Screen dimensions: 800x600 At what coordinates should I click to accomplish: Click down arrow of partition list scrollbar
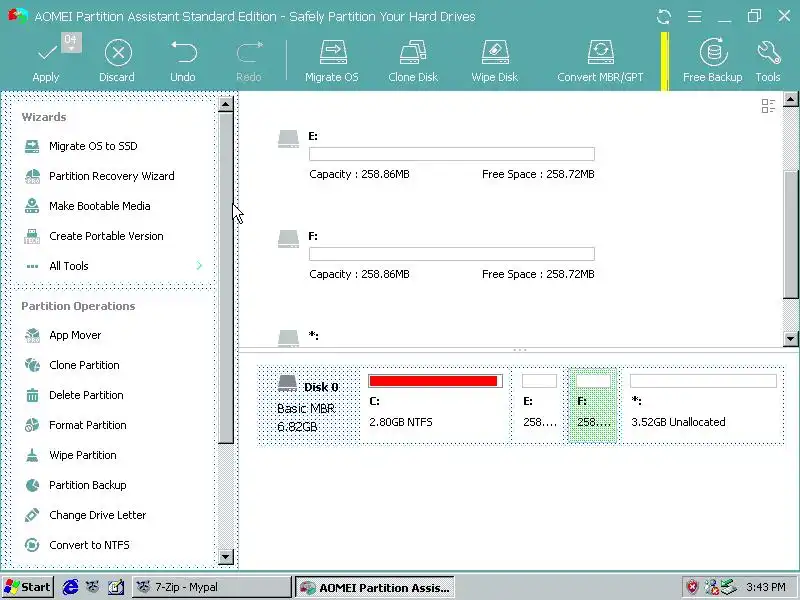point(791,338)
